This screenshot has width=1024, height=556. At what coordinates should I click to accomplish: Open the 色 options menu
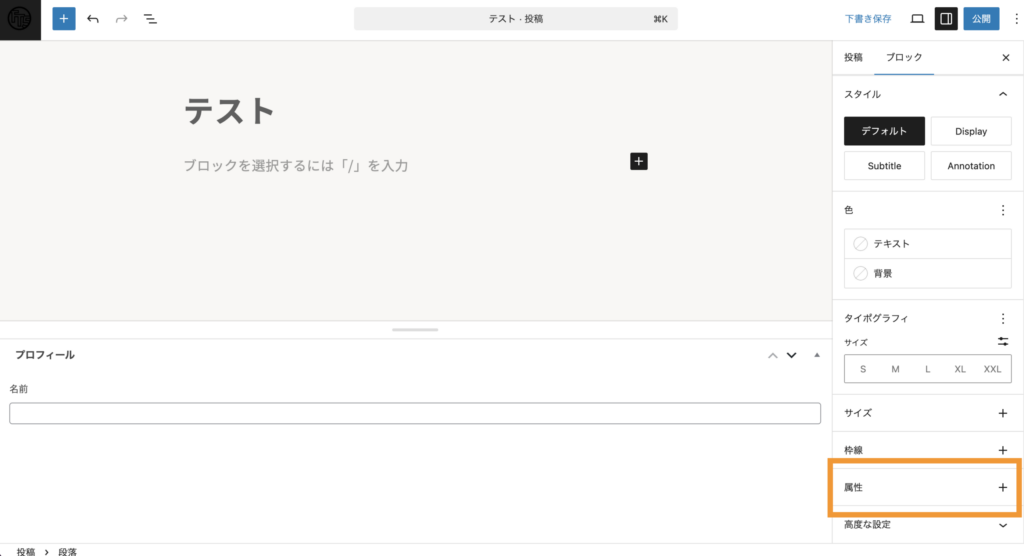tap(1002, 210)
